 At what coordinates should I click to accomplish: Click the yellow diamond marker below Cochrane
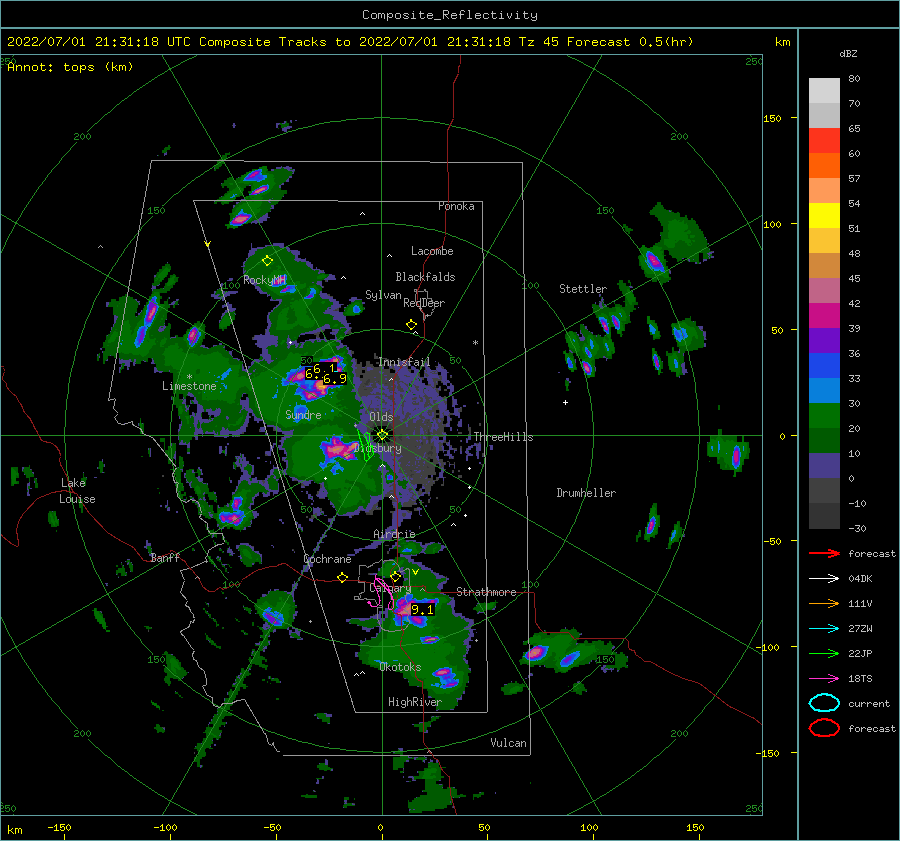(x=342, y=578)
